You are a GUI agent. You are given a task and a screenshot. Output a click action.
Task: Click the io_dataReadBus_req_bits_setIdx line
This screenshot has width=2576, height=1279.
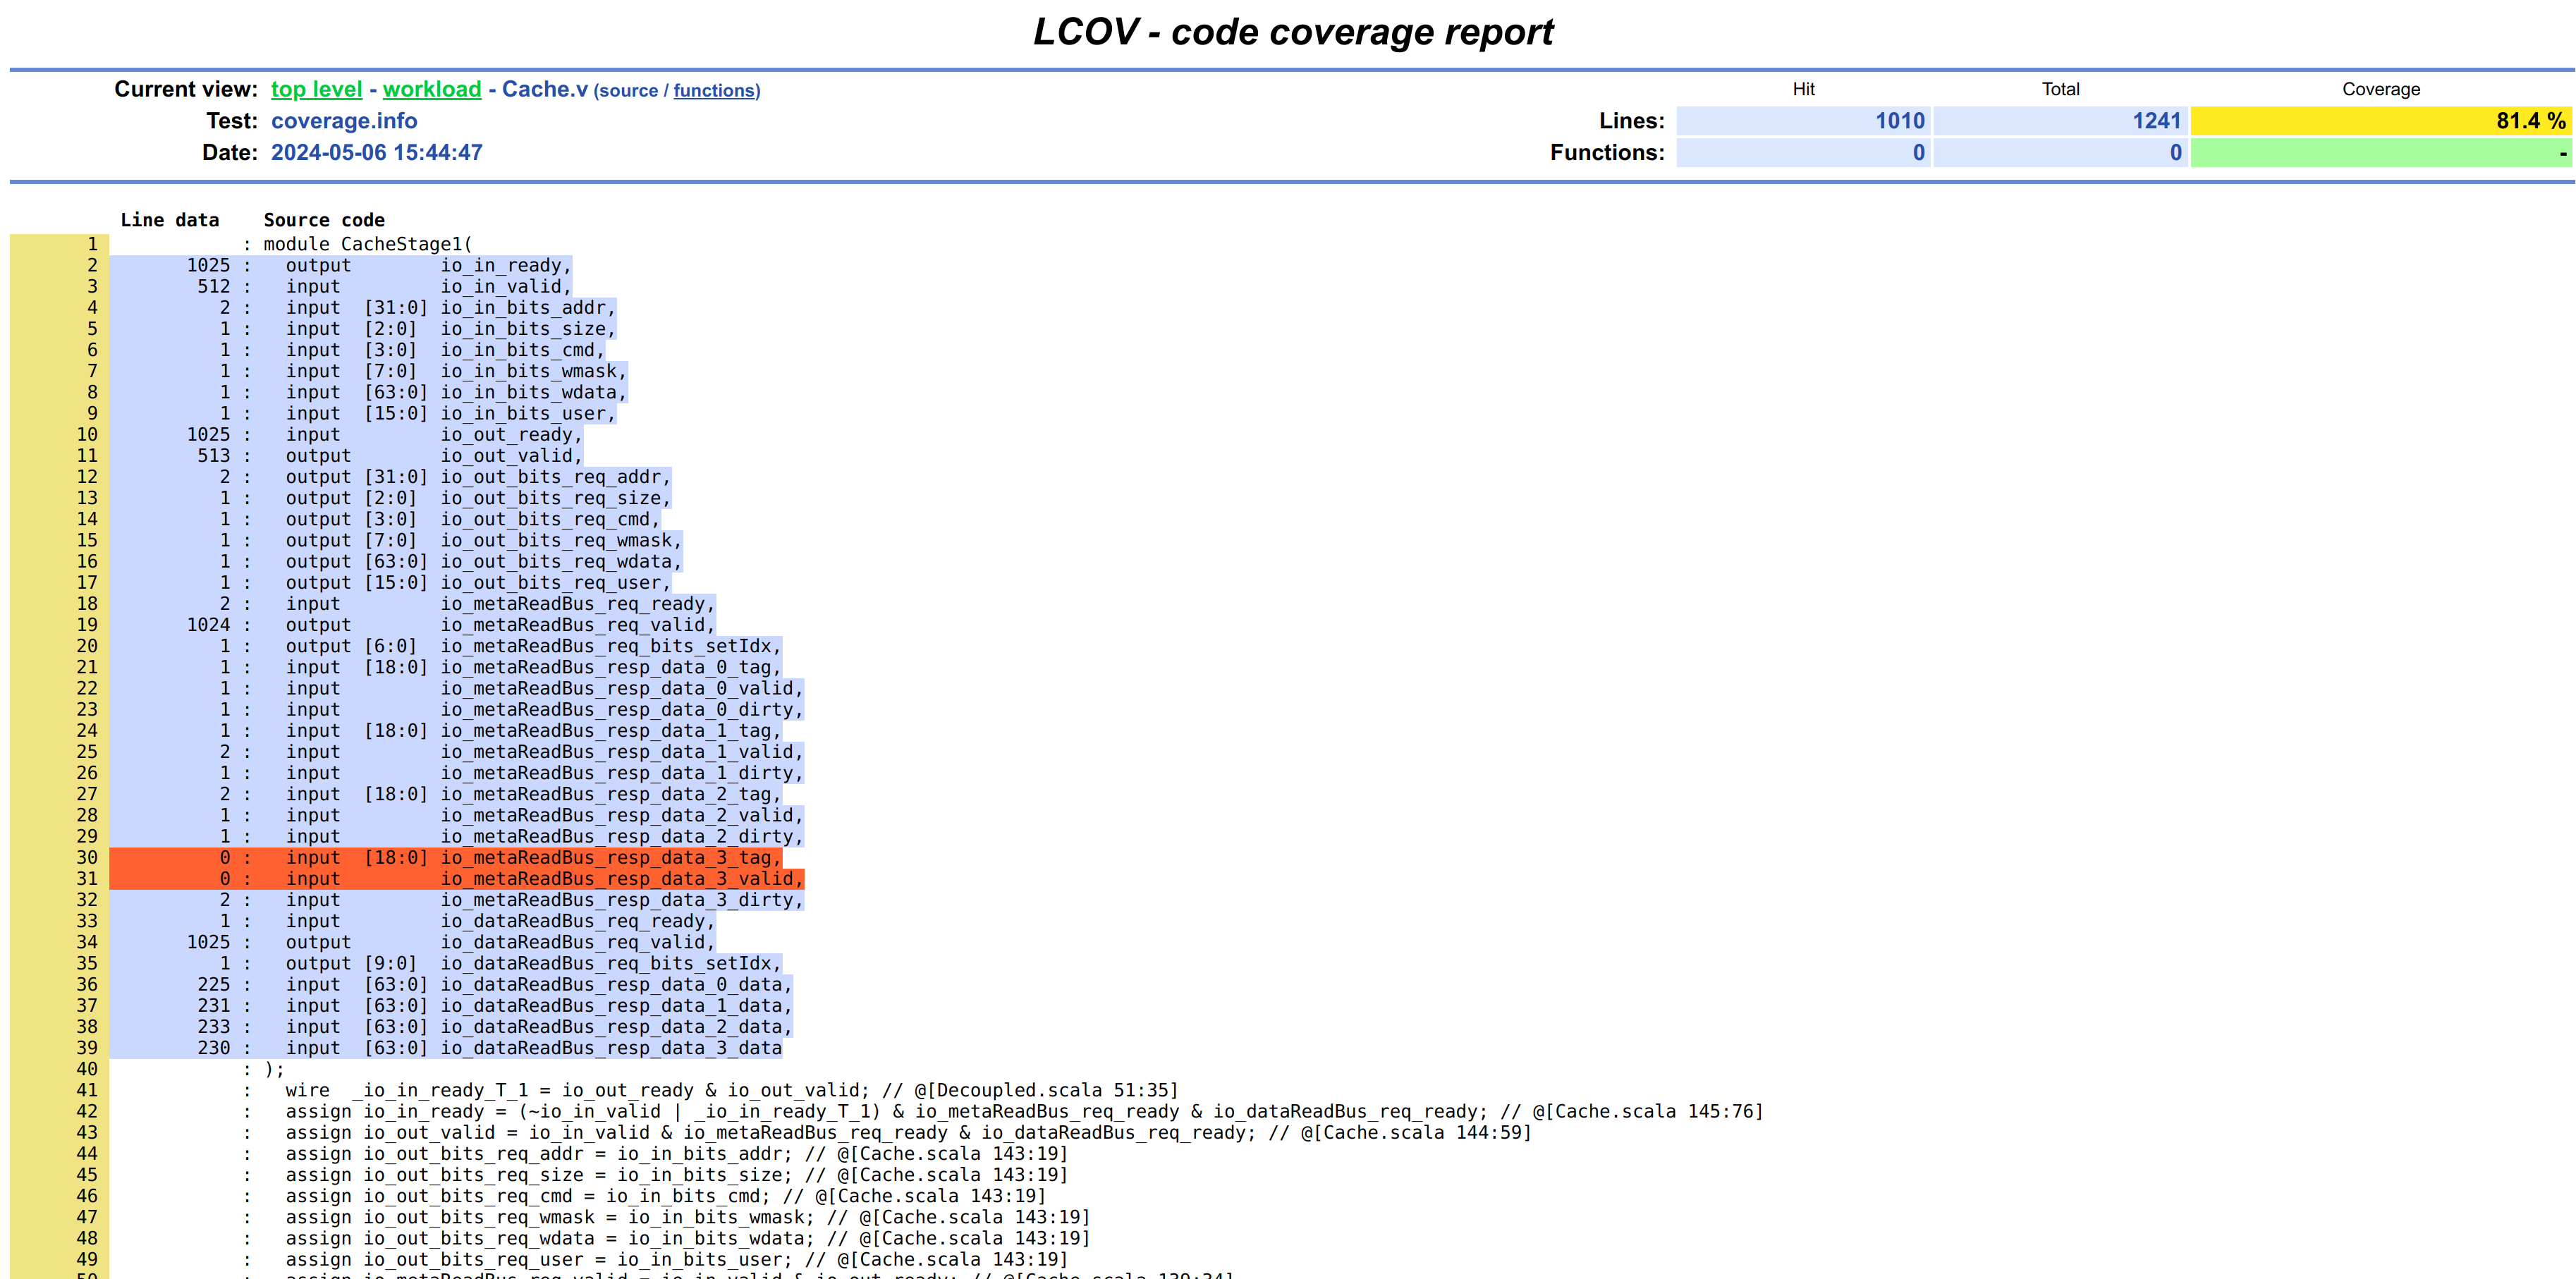(533, 963)
